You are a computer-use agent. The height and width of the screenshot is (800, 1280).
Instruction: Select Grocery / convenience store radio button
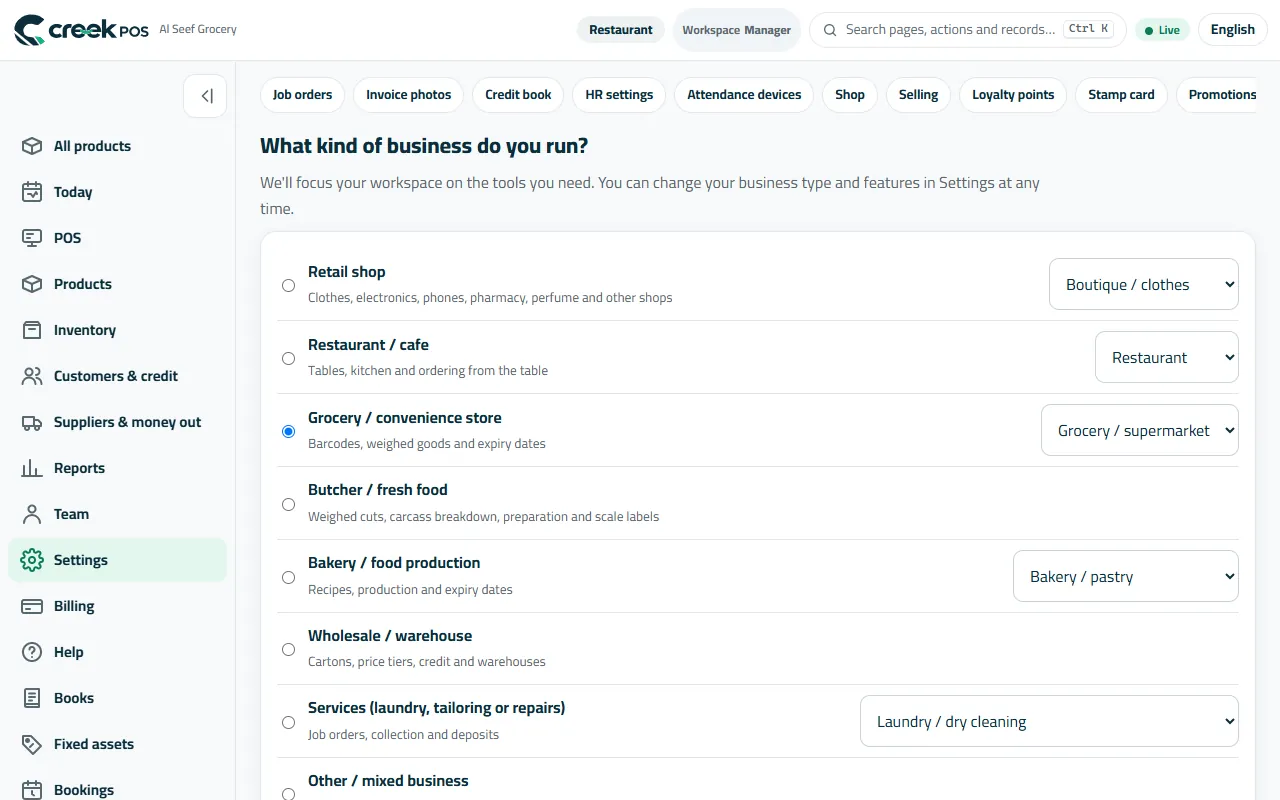pos(288,431)
